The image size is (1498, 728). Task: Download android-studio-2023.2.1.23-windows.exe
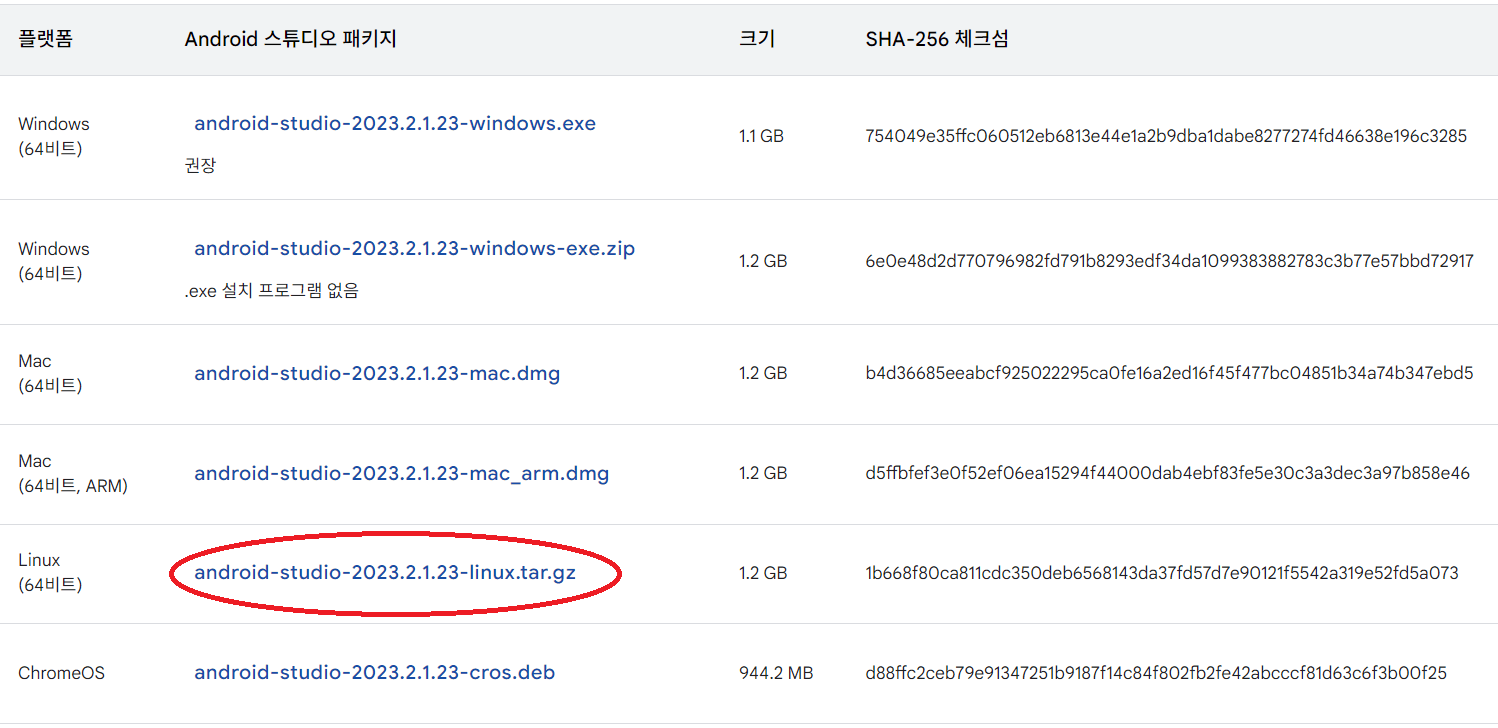tap(395, 124)
